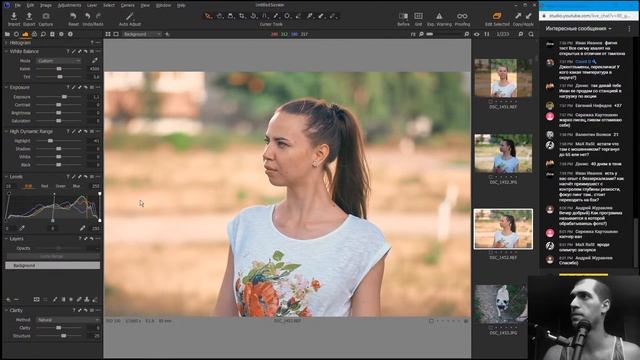
Task: Open DSC_1451 thumbnail in browser
Action: (x=503, y=78)
